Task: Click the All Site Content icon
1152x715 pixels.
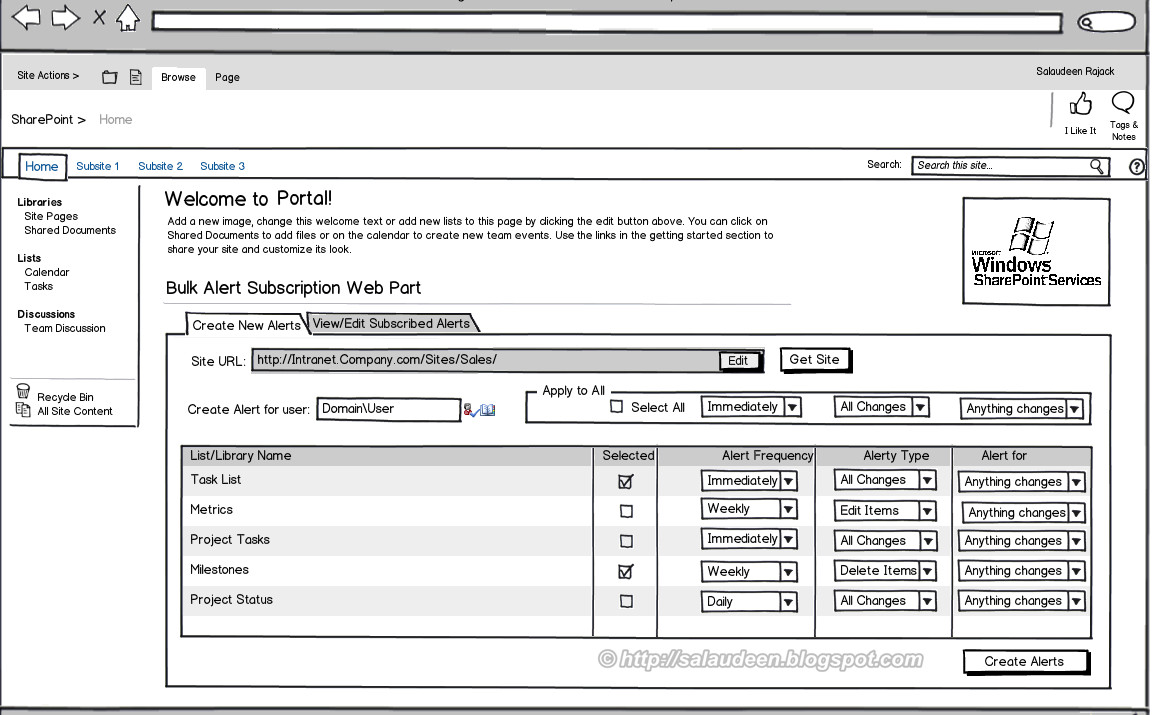Action: coord(23,409)
